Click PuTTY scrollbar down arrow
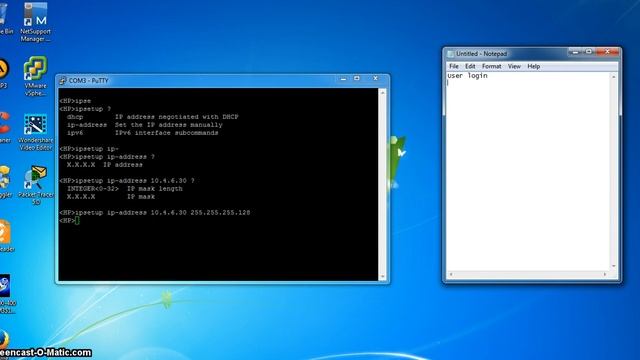The width and height of the screenshot is (640, 360). point(382,276)
